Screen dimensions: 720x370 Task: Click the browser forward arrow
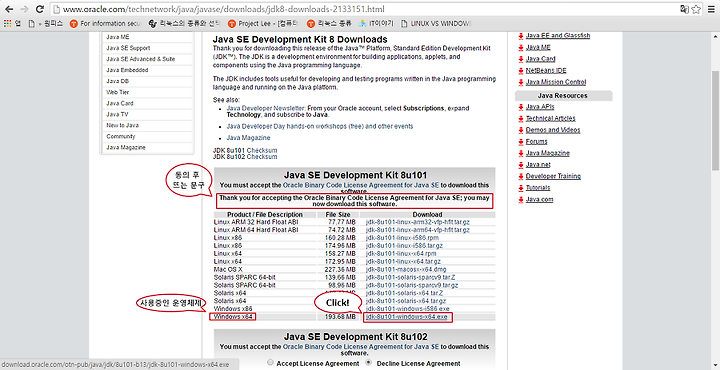(24, 9)
